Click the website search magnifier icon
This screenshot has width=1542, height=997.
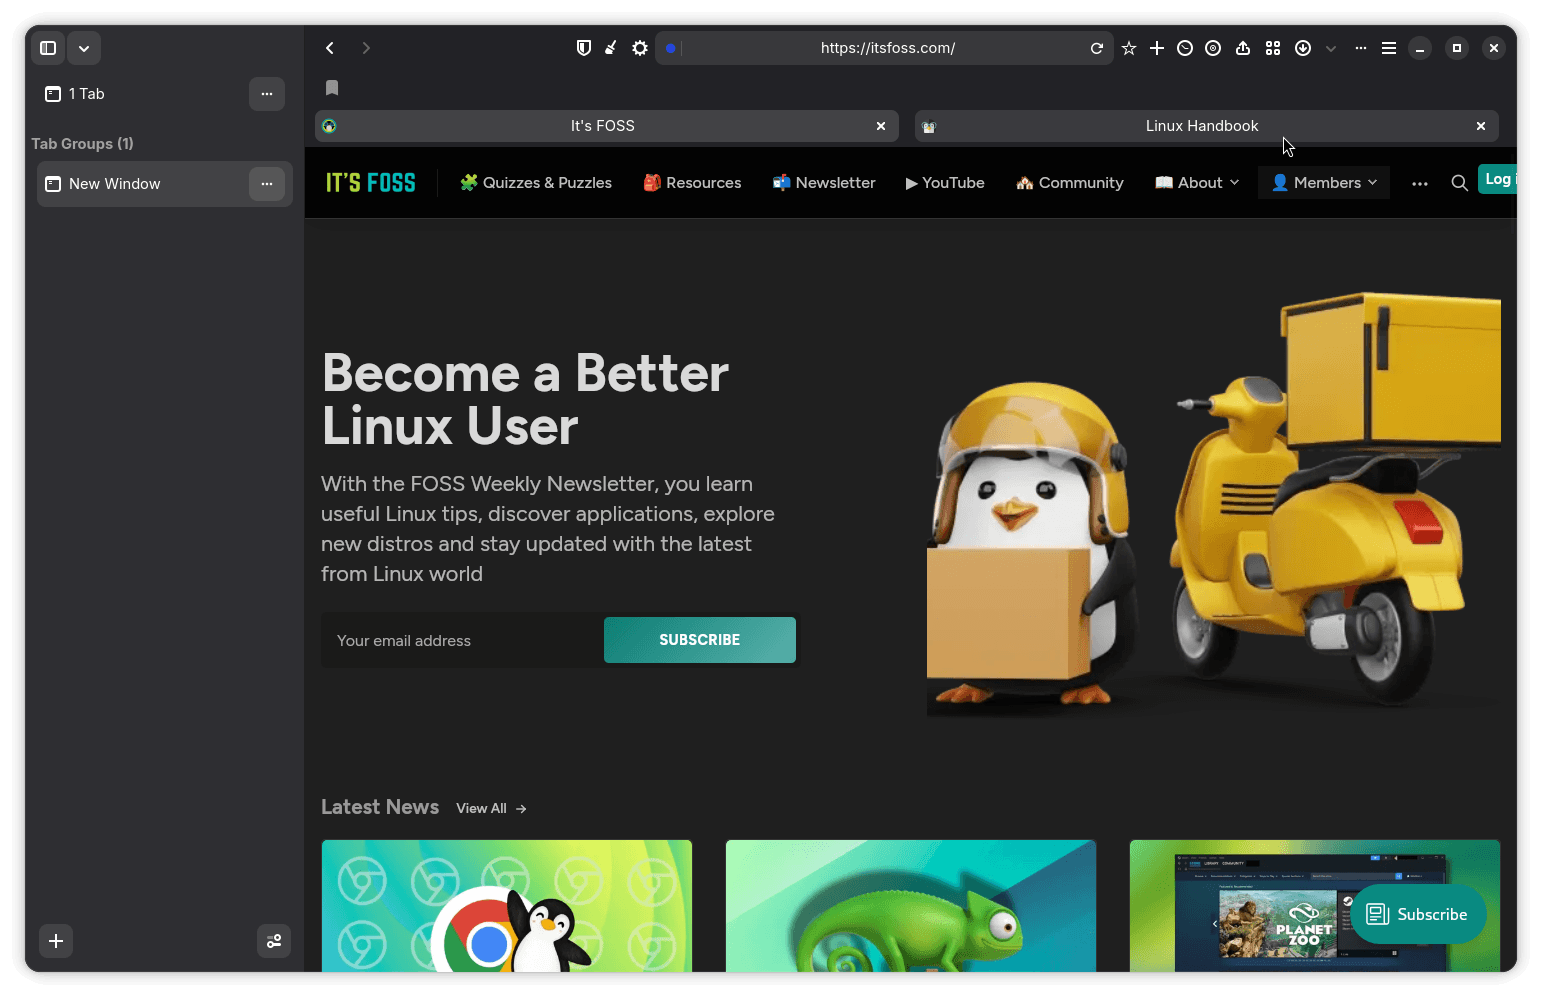1459,183
